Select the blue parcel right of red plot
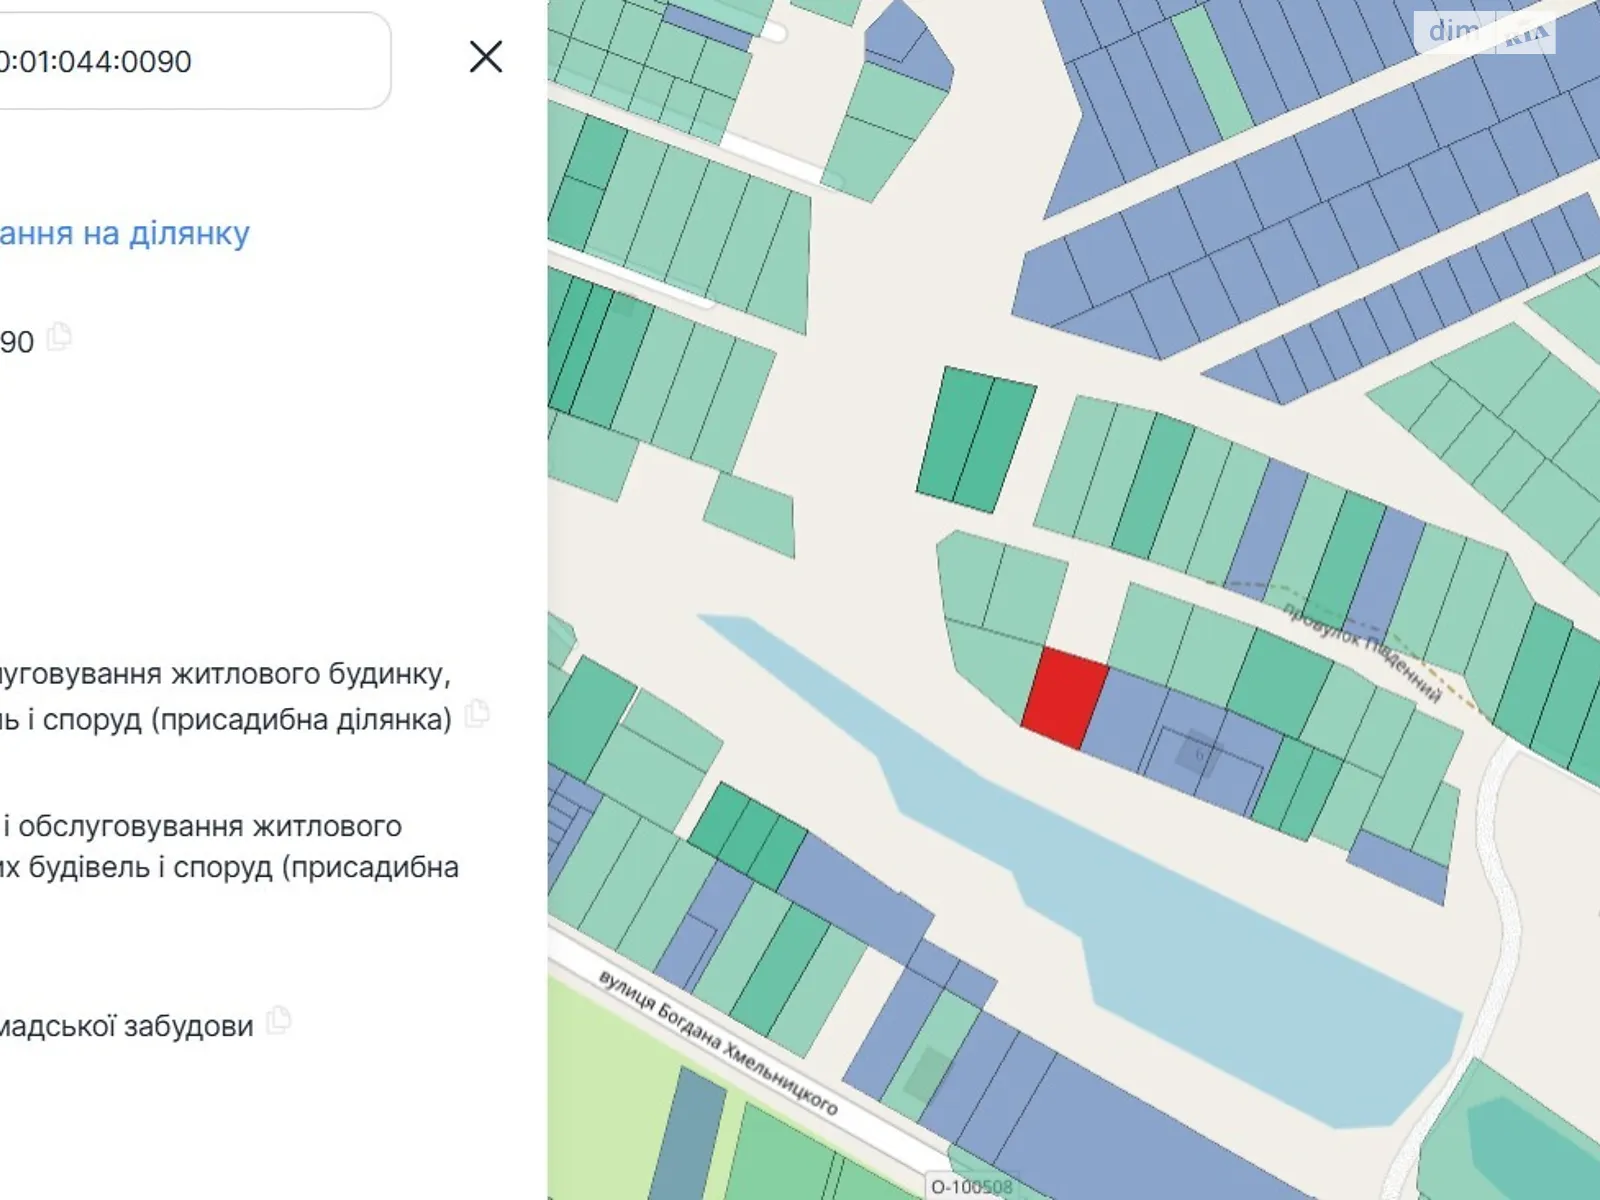The height and width of the screenshot is (1200, 1600). [x=1125, y=720]
